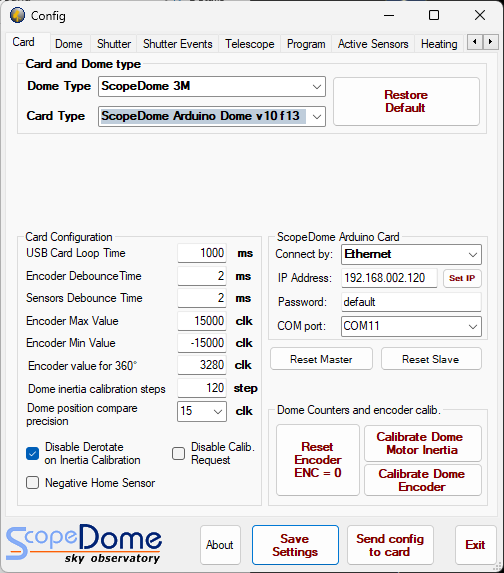
Task: Click the Restore Default button
Action: pos(406,102)
